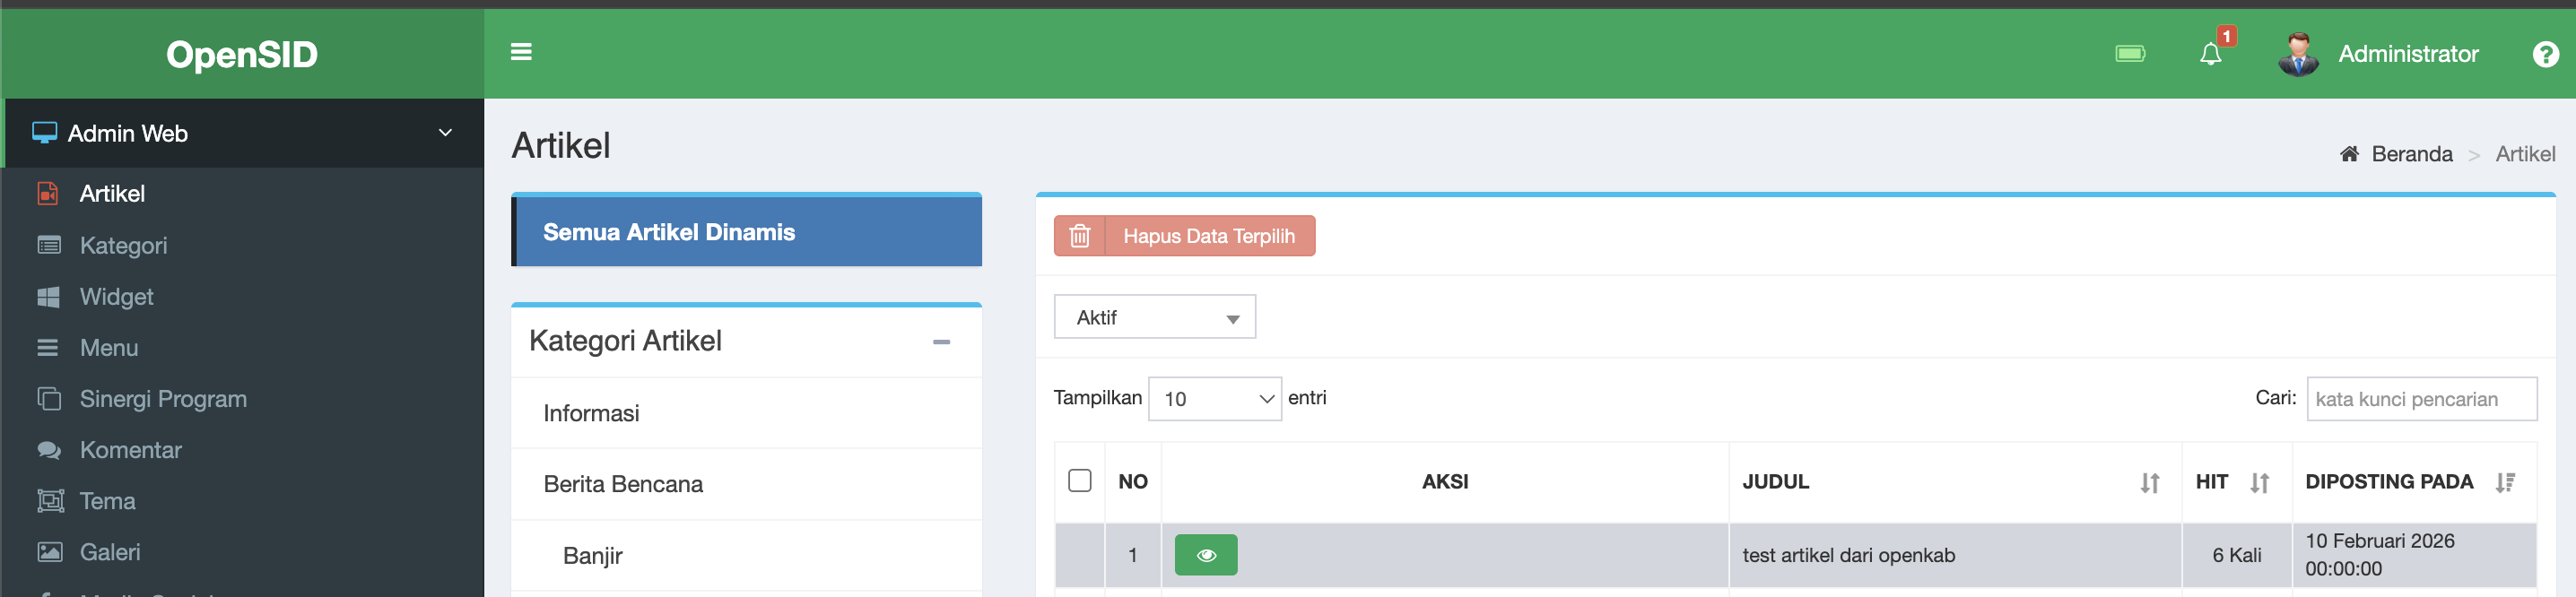Choose the Berita Bencana category
This screenshot has width=2576, height=597.
coord(622,484)
